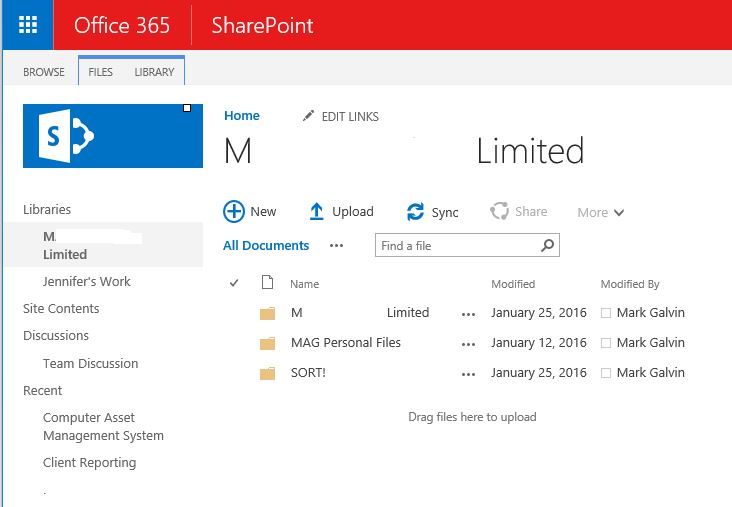
Task: Open the LIBRARY ribbon tab
Action: click(x=154, y=72)
